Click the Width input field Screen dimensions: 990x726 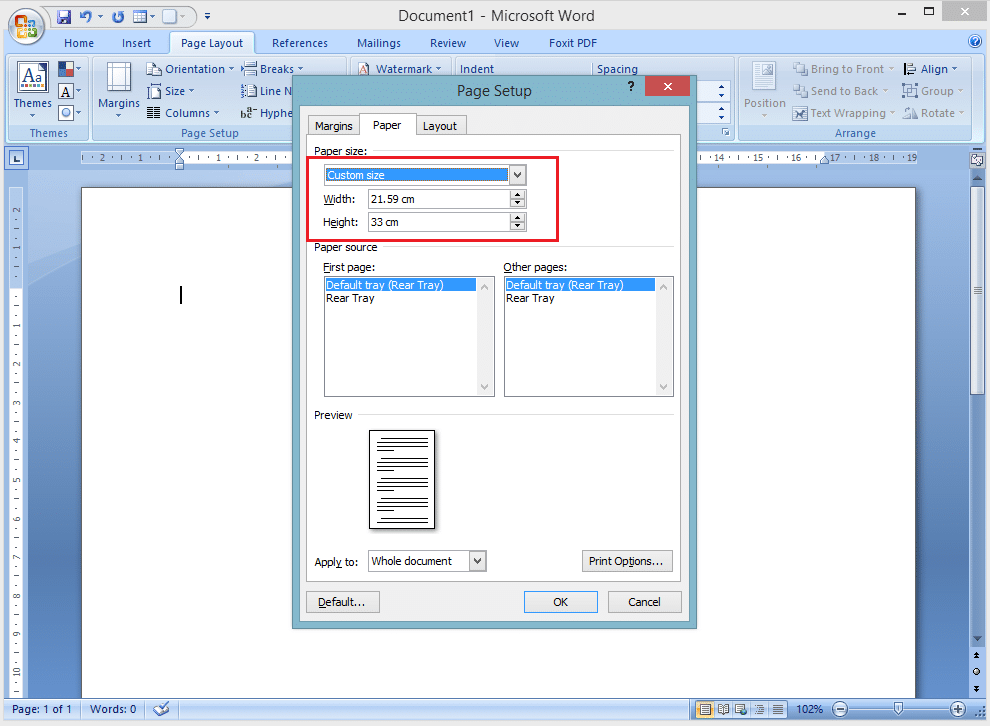click(439, 199)
